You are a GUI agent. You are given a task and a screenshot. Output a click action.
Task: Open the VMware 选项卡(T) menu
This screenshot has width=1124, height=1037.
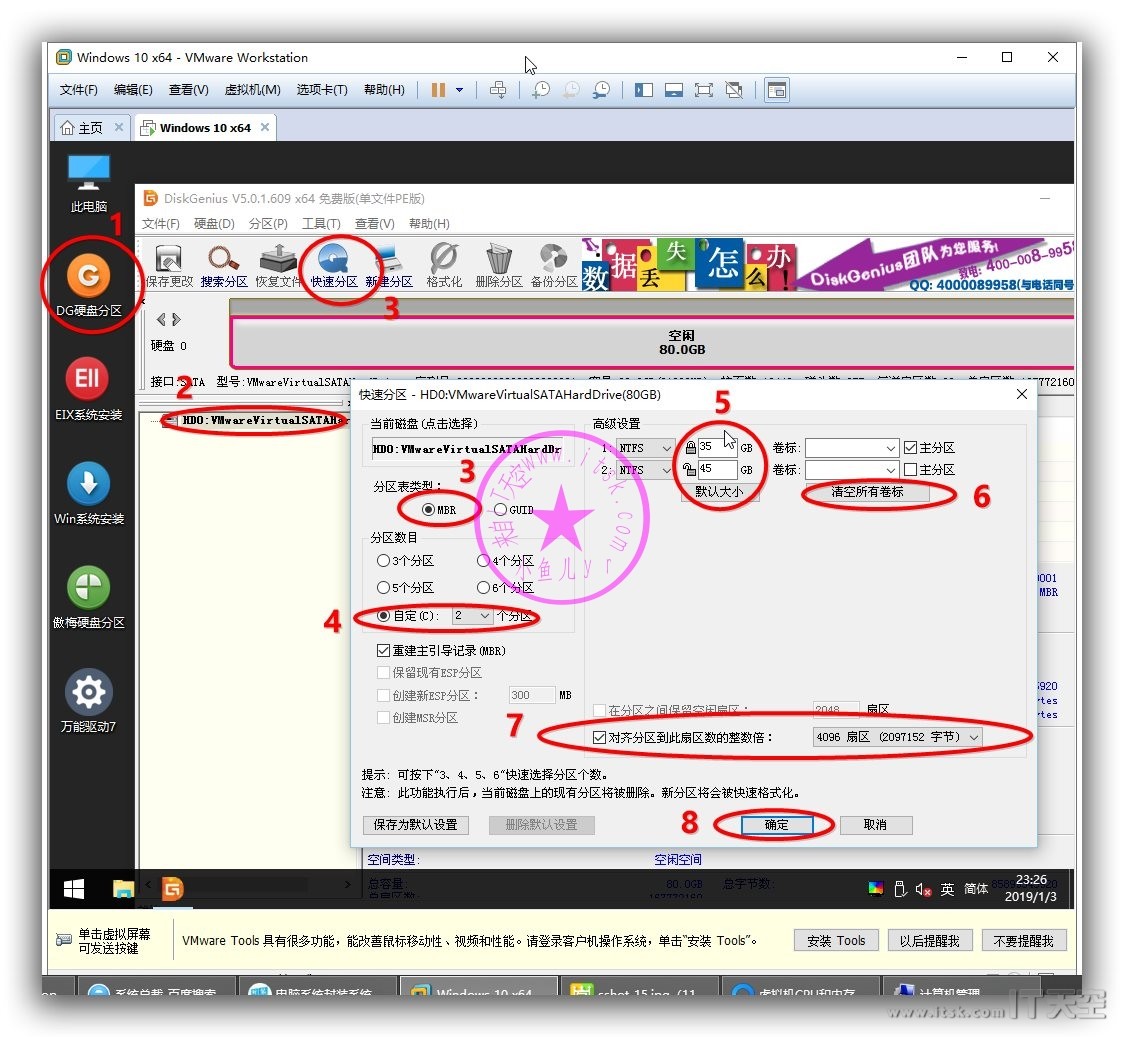pyautogui.click(x=322, y=90)
